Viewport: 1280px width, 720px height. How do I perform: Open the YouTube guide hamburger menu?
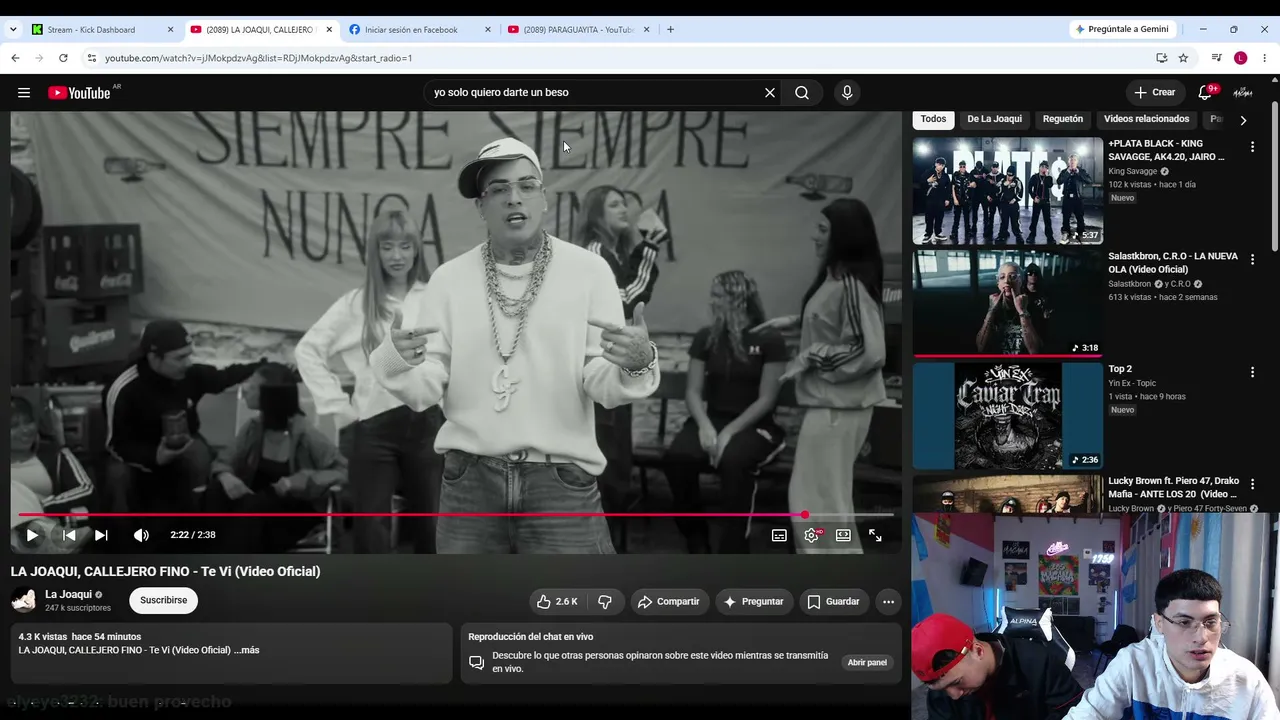tap(24, 93)
